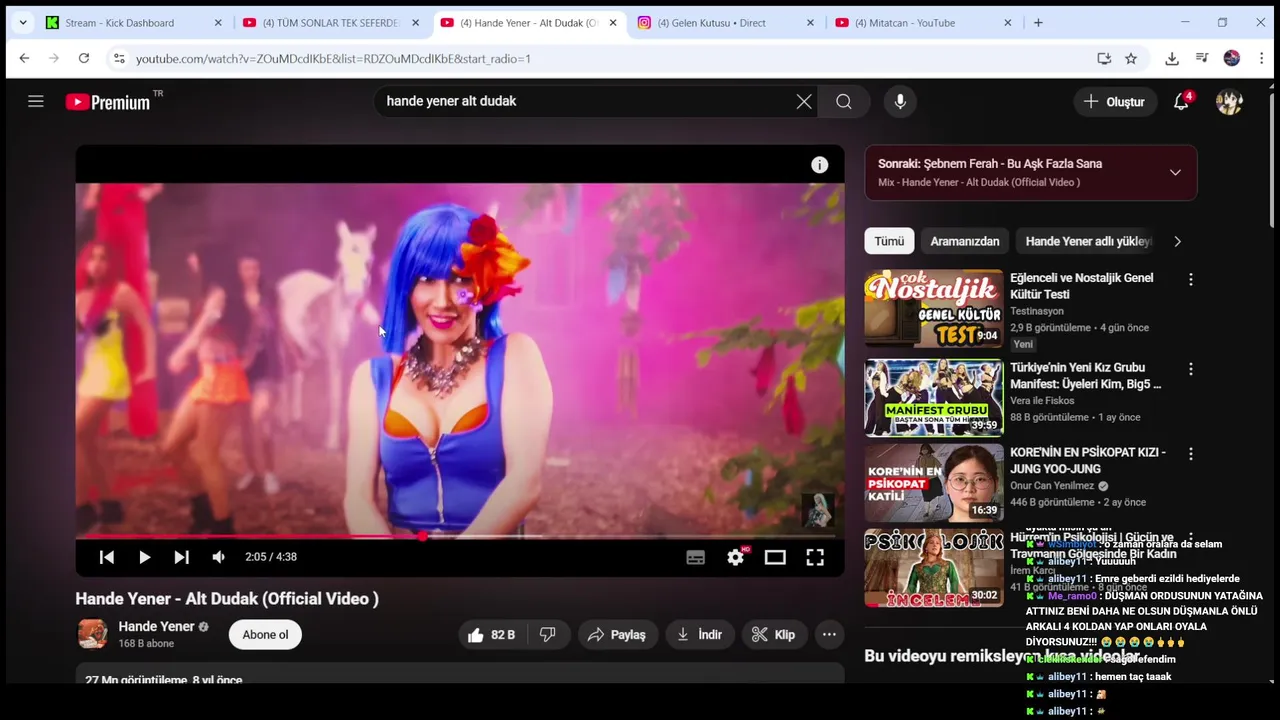
Task: Toggle subtitles in the player
Action: click(x=695, y=557)
